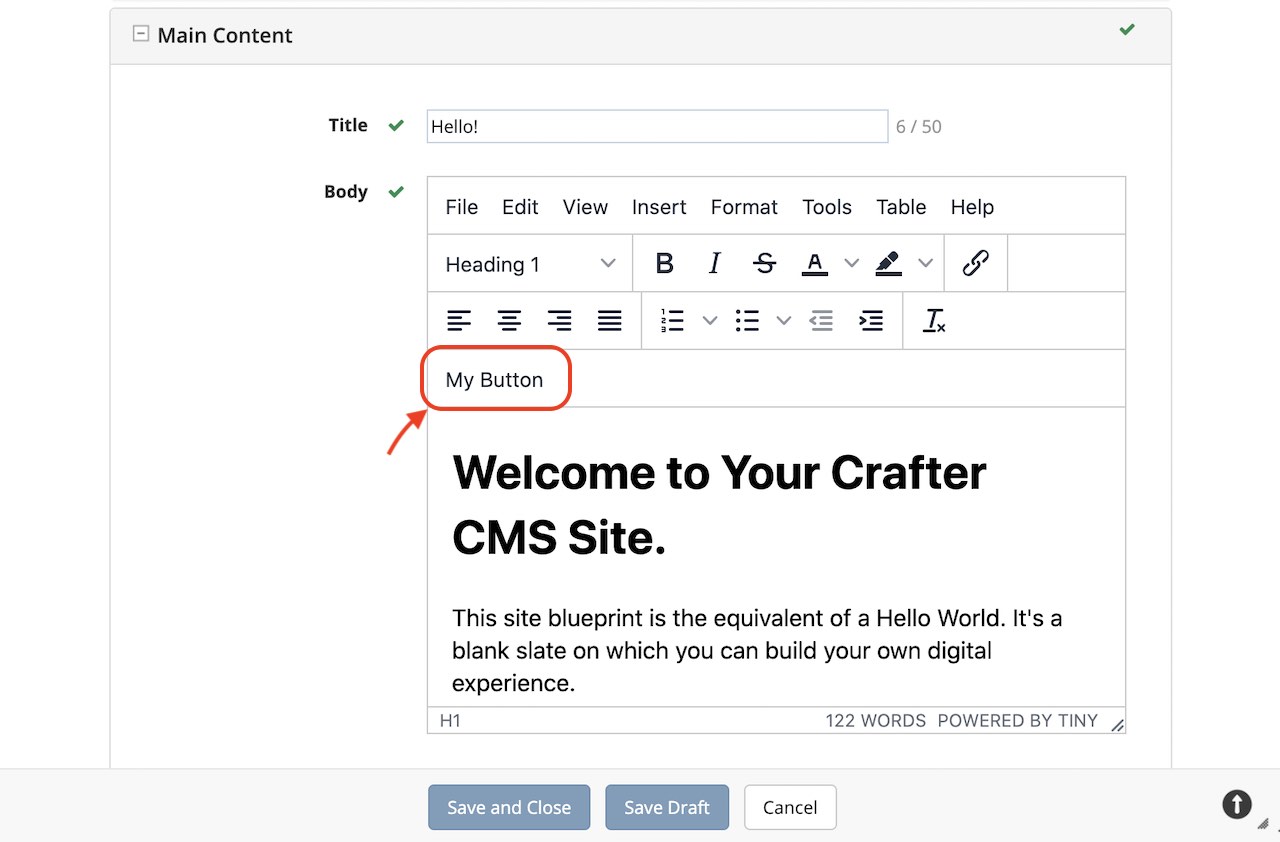Click the Title input field

[x=657, y=127]
